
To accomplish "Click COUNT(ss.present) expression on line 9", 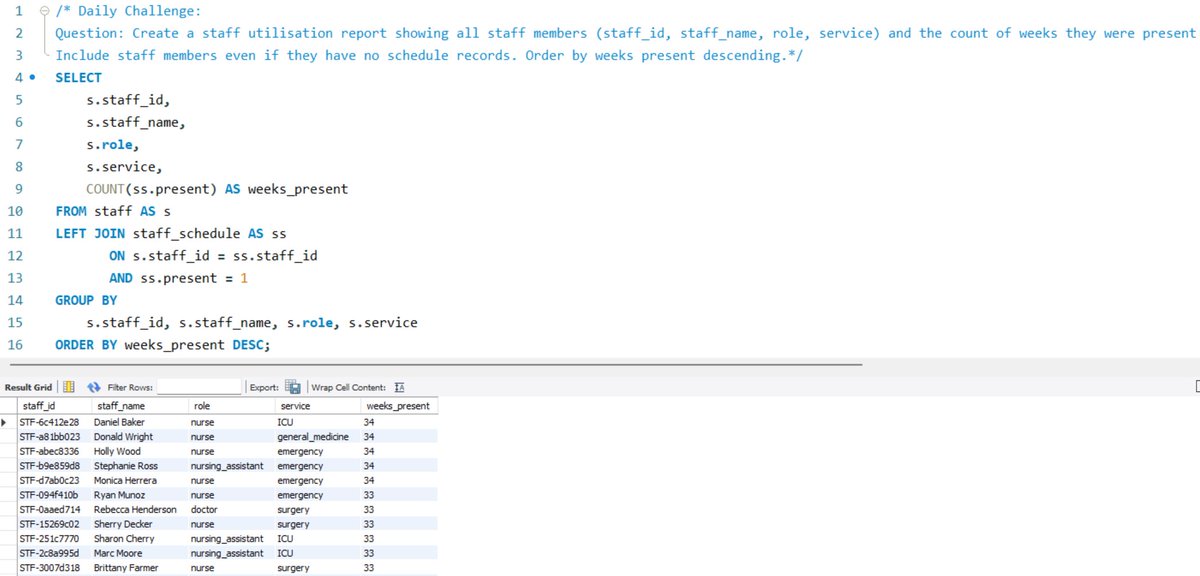I will pos(151,189).
